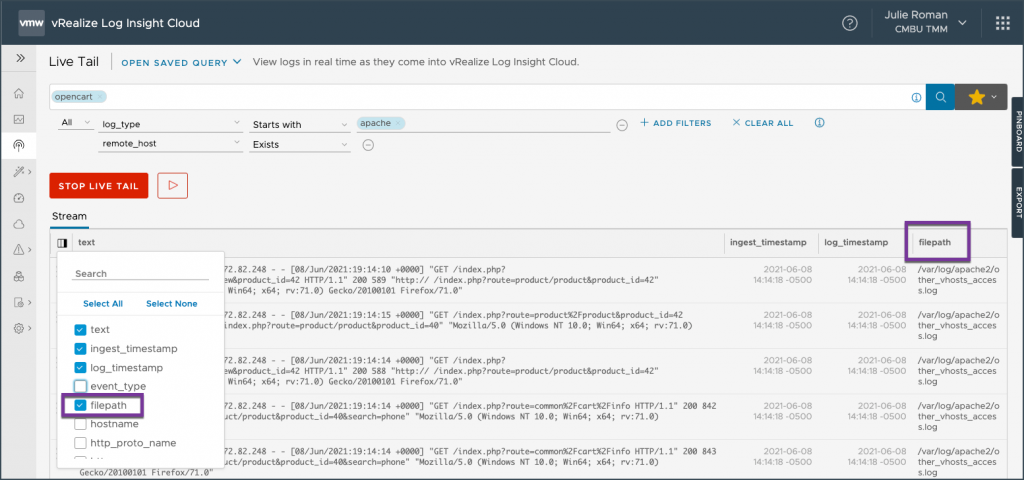1024x480 pixels.
Task: Remove the apache filter value tag
Action: point(398,123)
